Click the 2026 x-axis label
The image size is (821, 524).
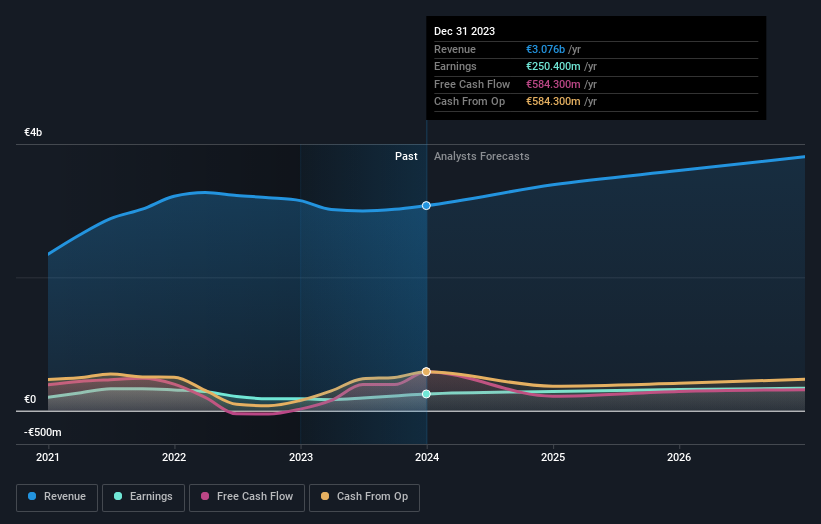pos(679,458)
